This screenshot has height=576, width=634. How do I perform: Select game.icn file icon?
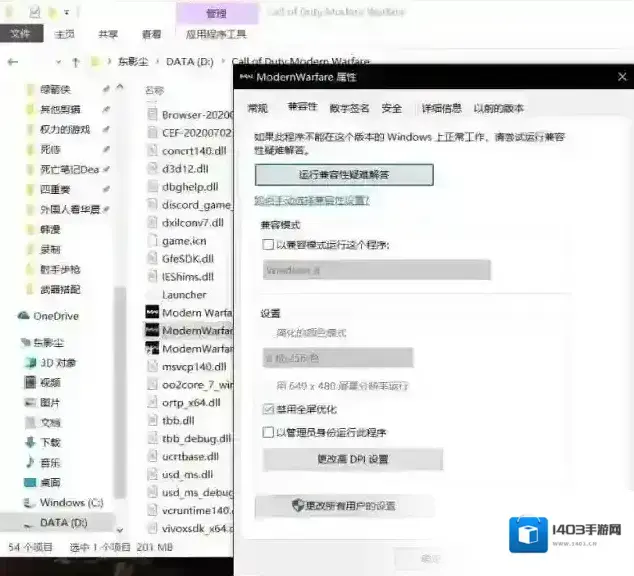pos(152,241)
